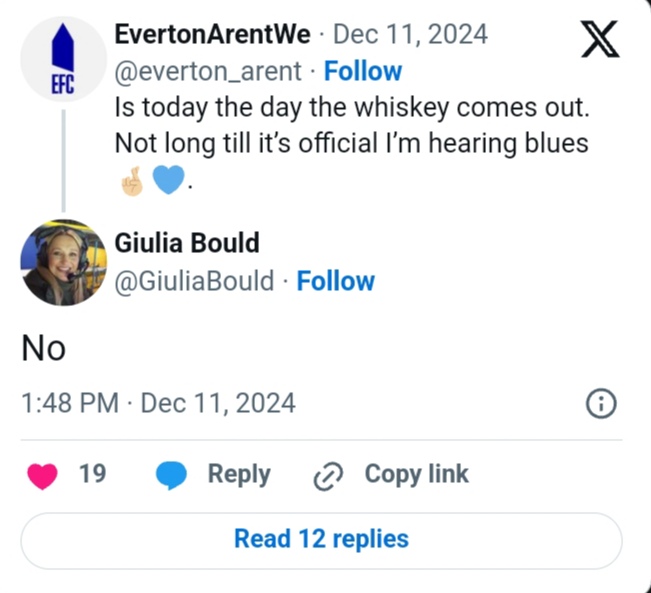Click the Reply text label

(x=239, y=474)
